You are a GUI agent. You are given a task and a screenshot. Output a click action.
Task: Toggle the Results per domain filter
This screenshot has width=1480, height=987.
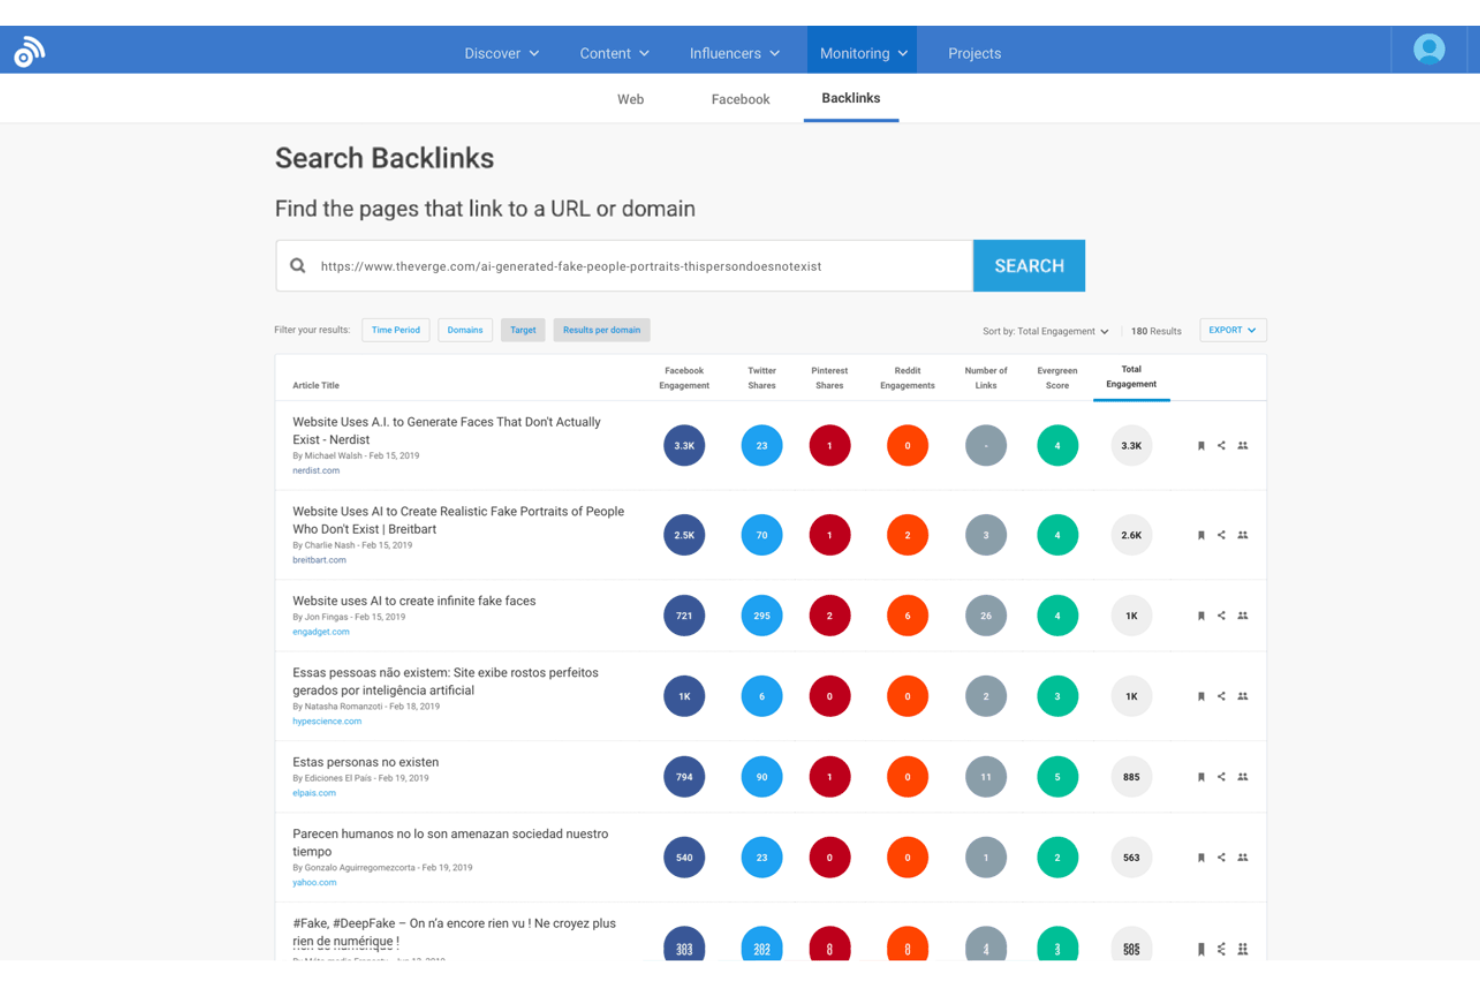click(601, 329)
